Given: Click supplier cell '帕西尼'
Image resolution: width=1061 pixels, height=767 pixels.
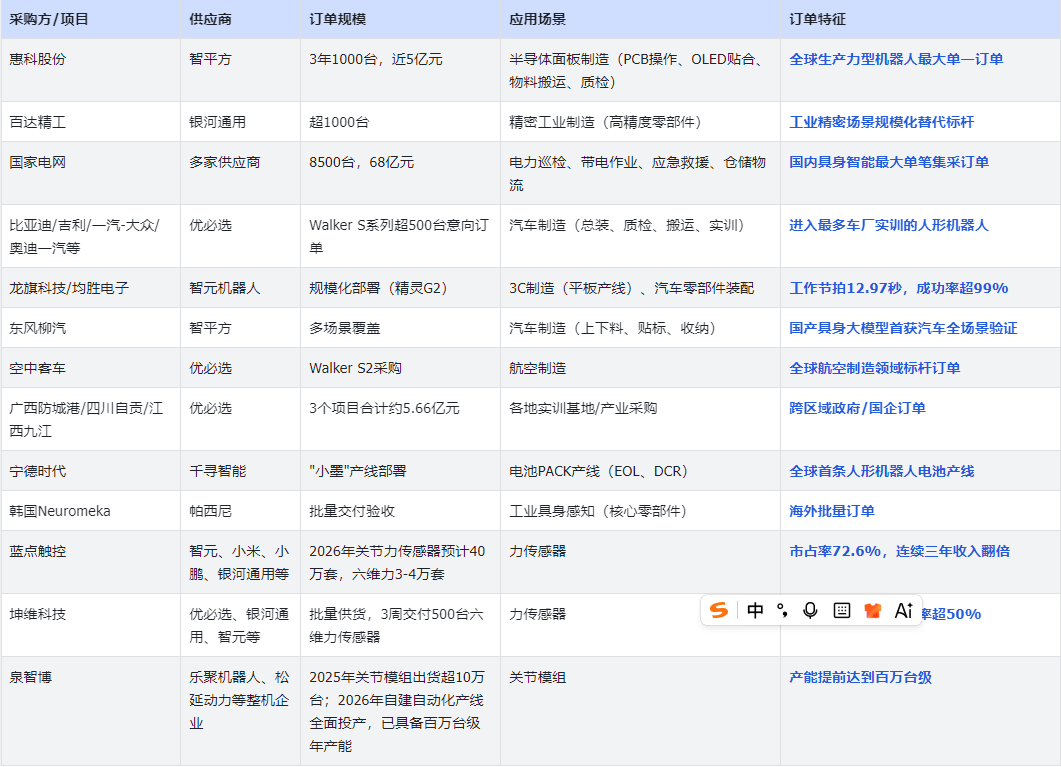Looking at the screenshot, I should (x=240, y=511).
